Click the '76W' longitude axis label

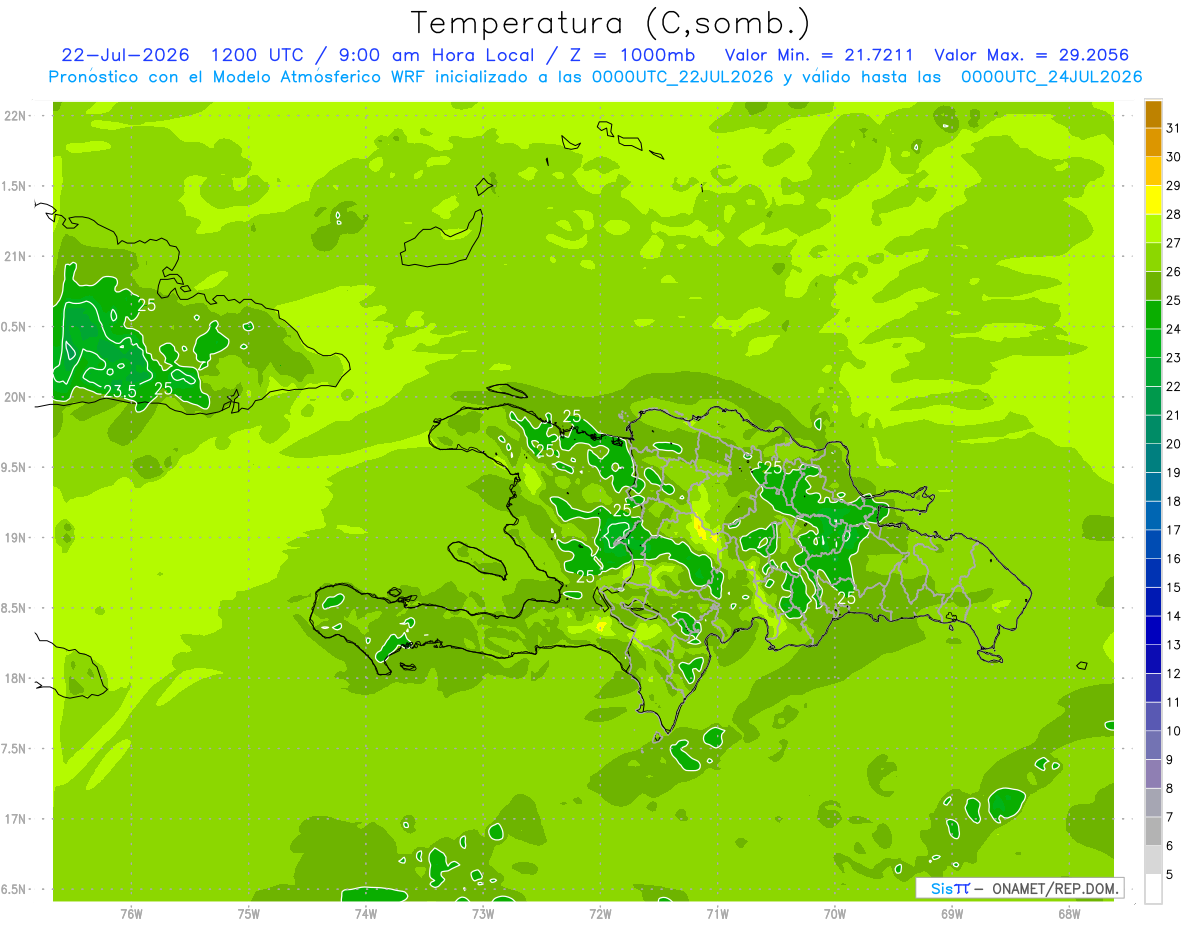[x=131, y=913]
